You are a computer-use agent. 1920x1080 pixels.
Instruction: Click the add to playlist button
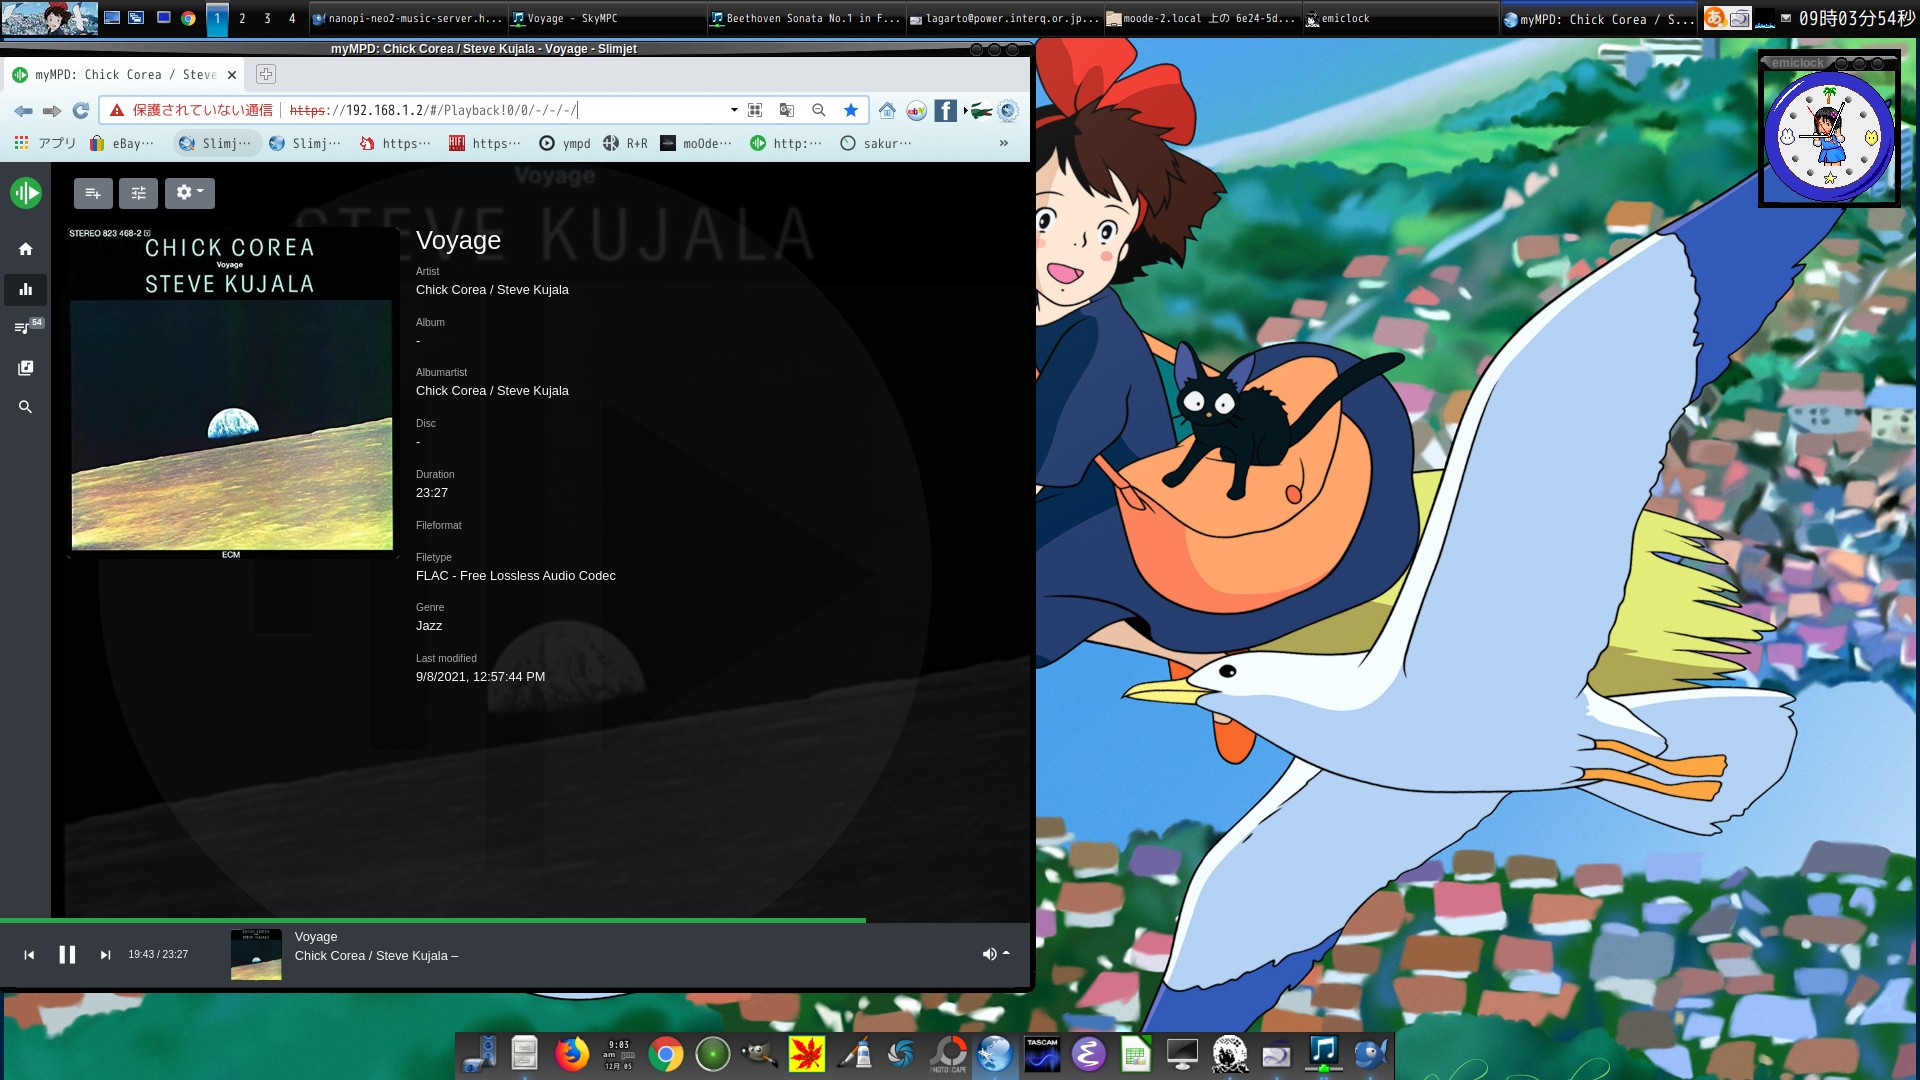pyautogui.click(x=93, y=193)
